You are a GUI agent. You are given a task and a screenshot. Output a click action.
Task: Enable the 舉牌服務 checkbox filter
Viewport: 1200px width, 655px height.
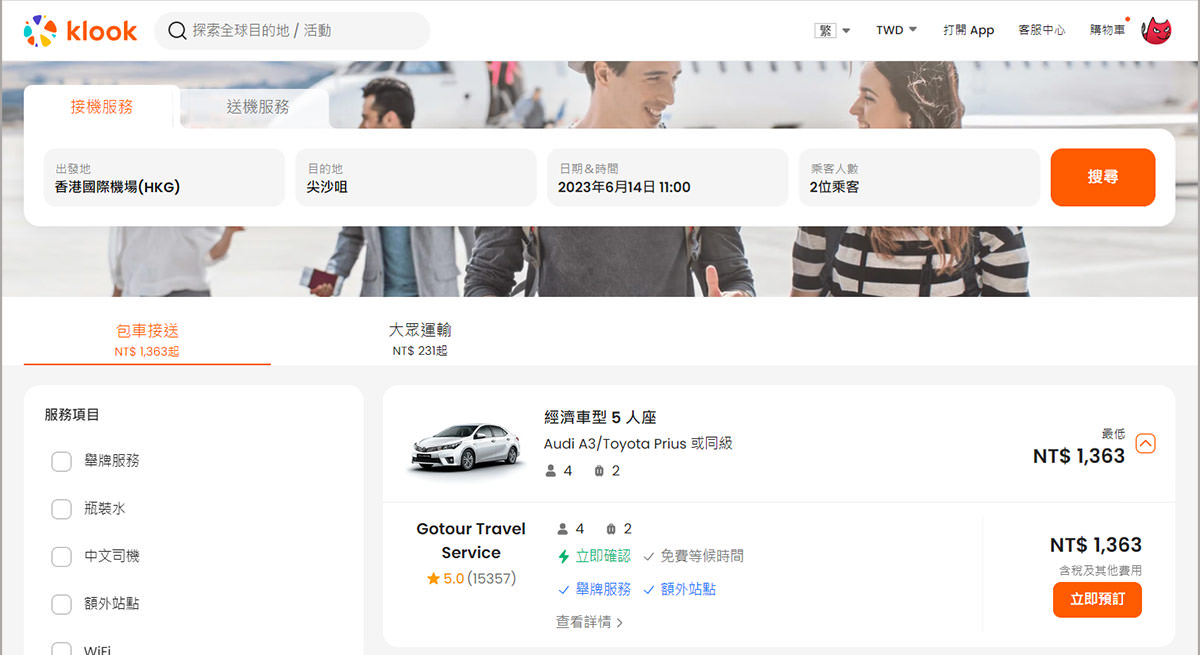tap(61, 461)
